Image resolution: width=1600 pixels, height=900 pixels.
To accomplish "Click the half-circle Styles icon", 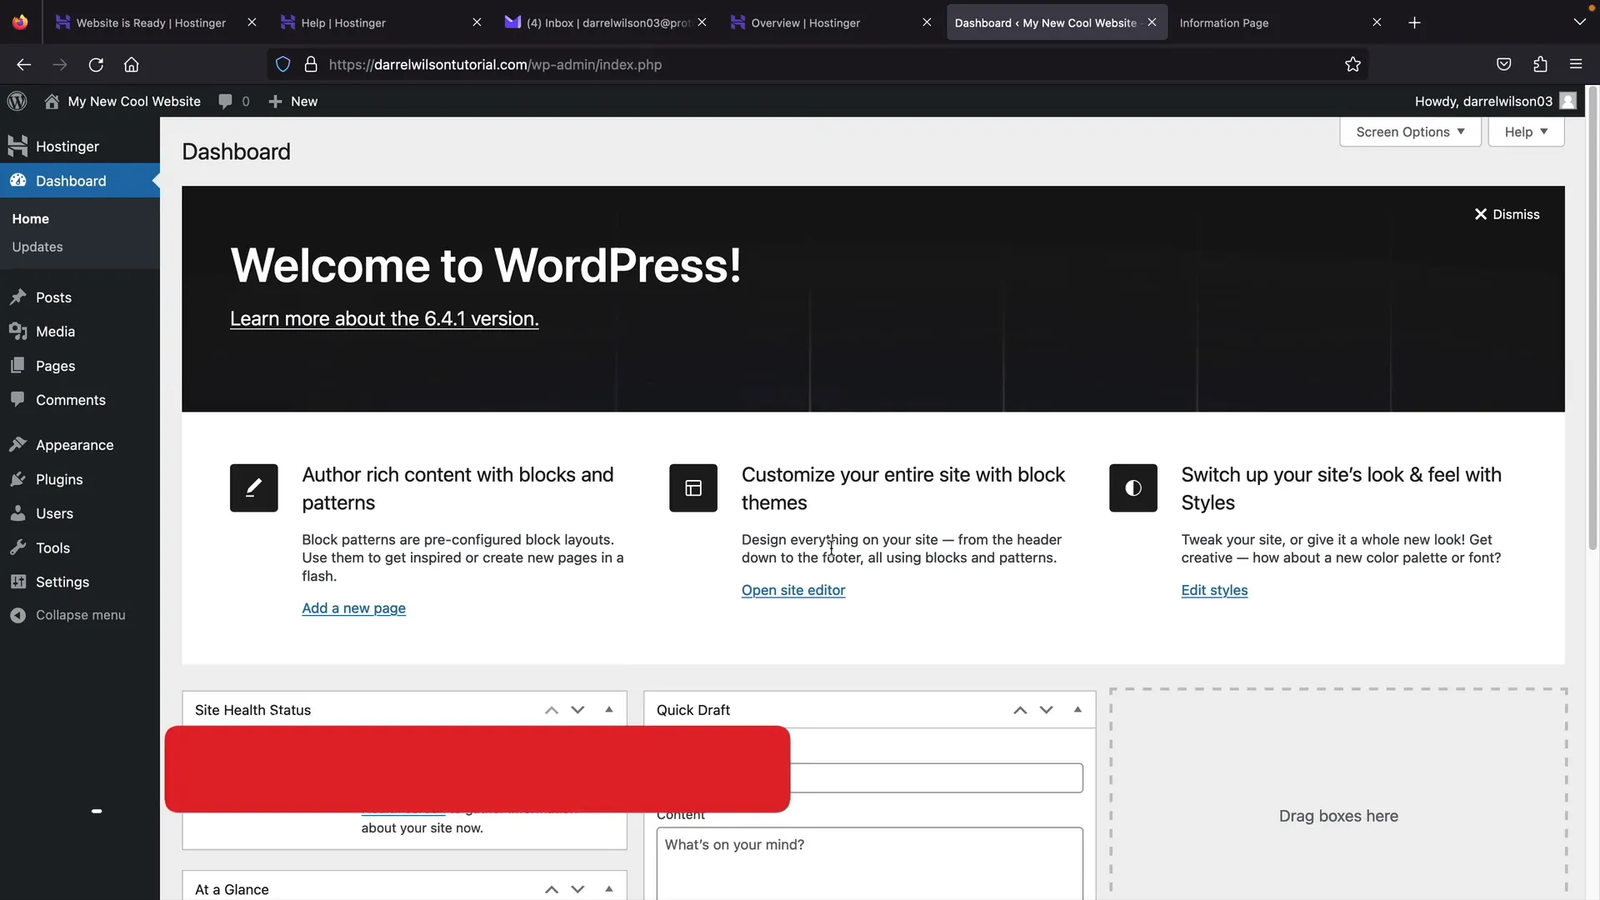I will 1133,488.
